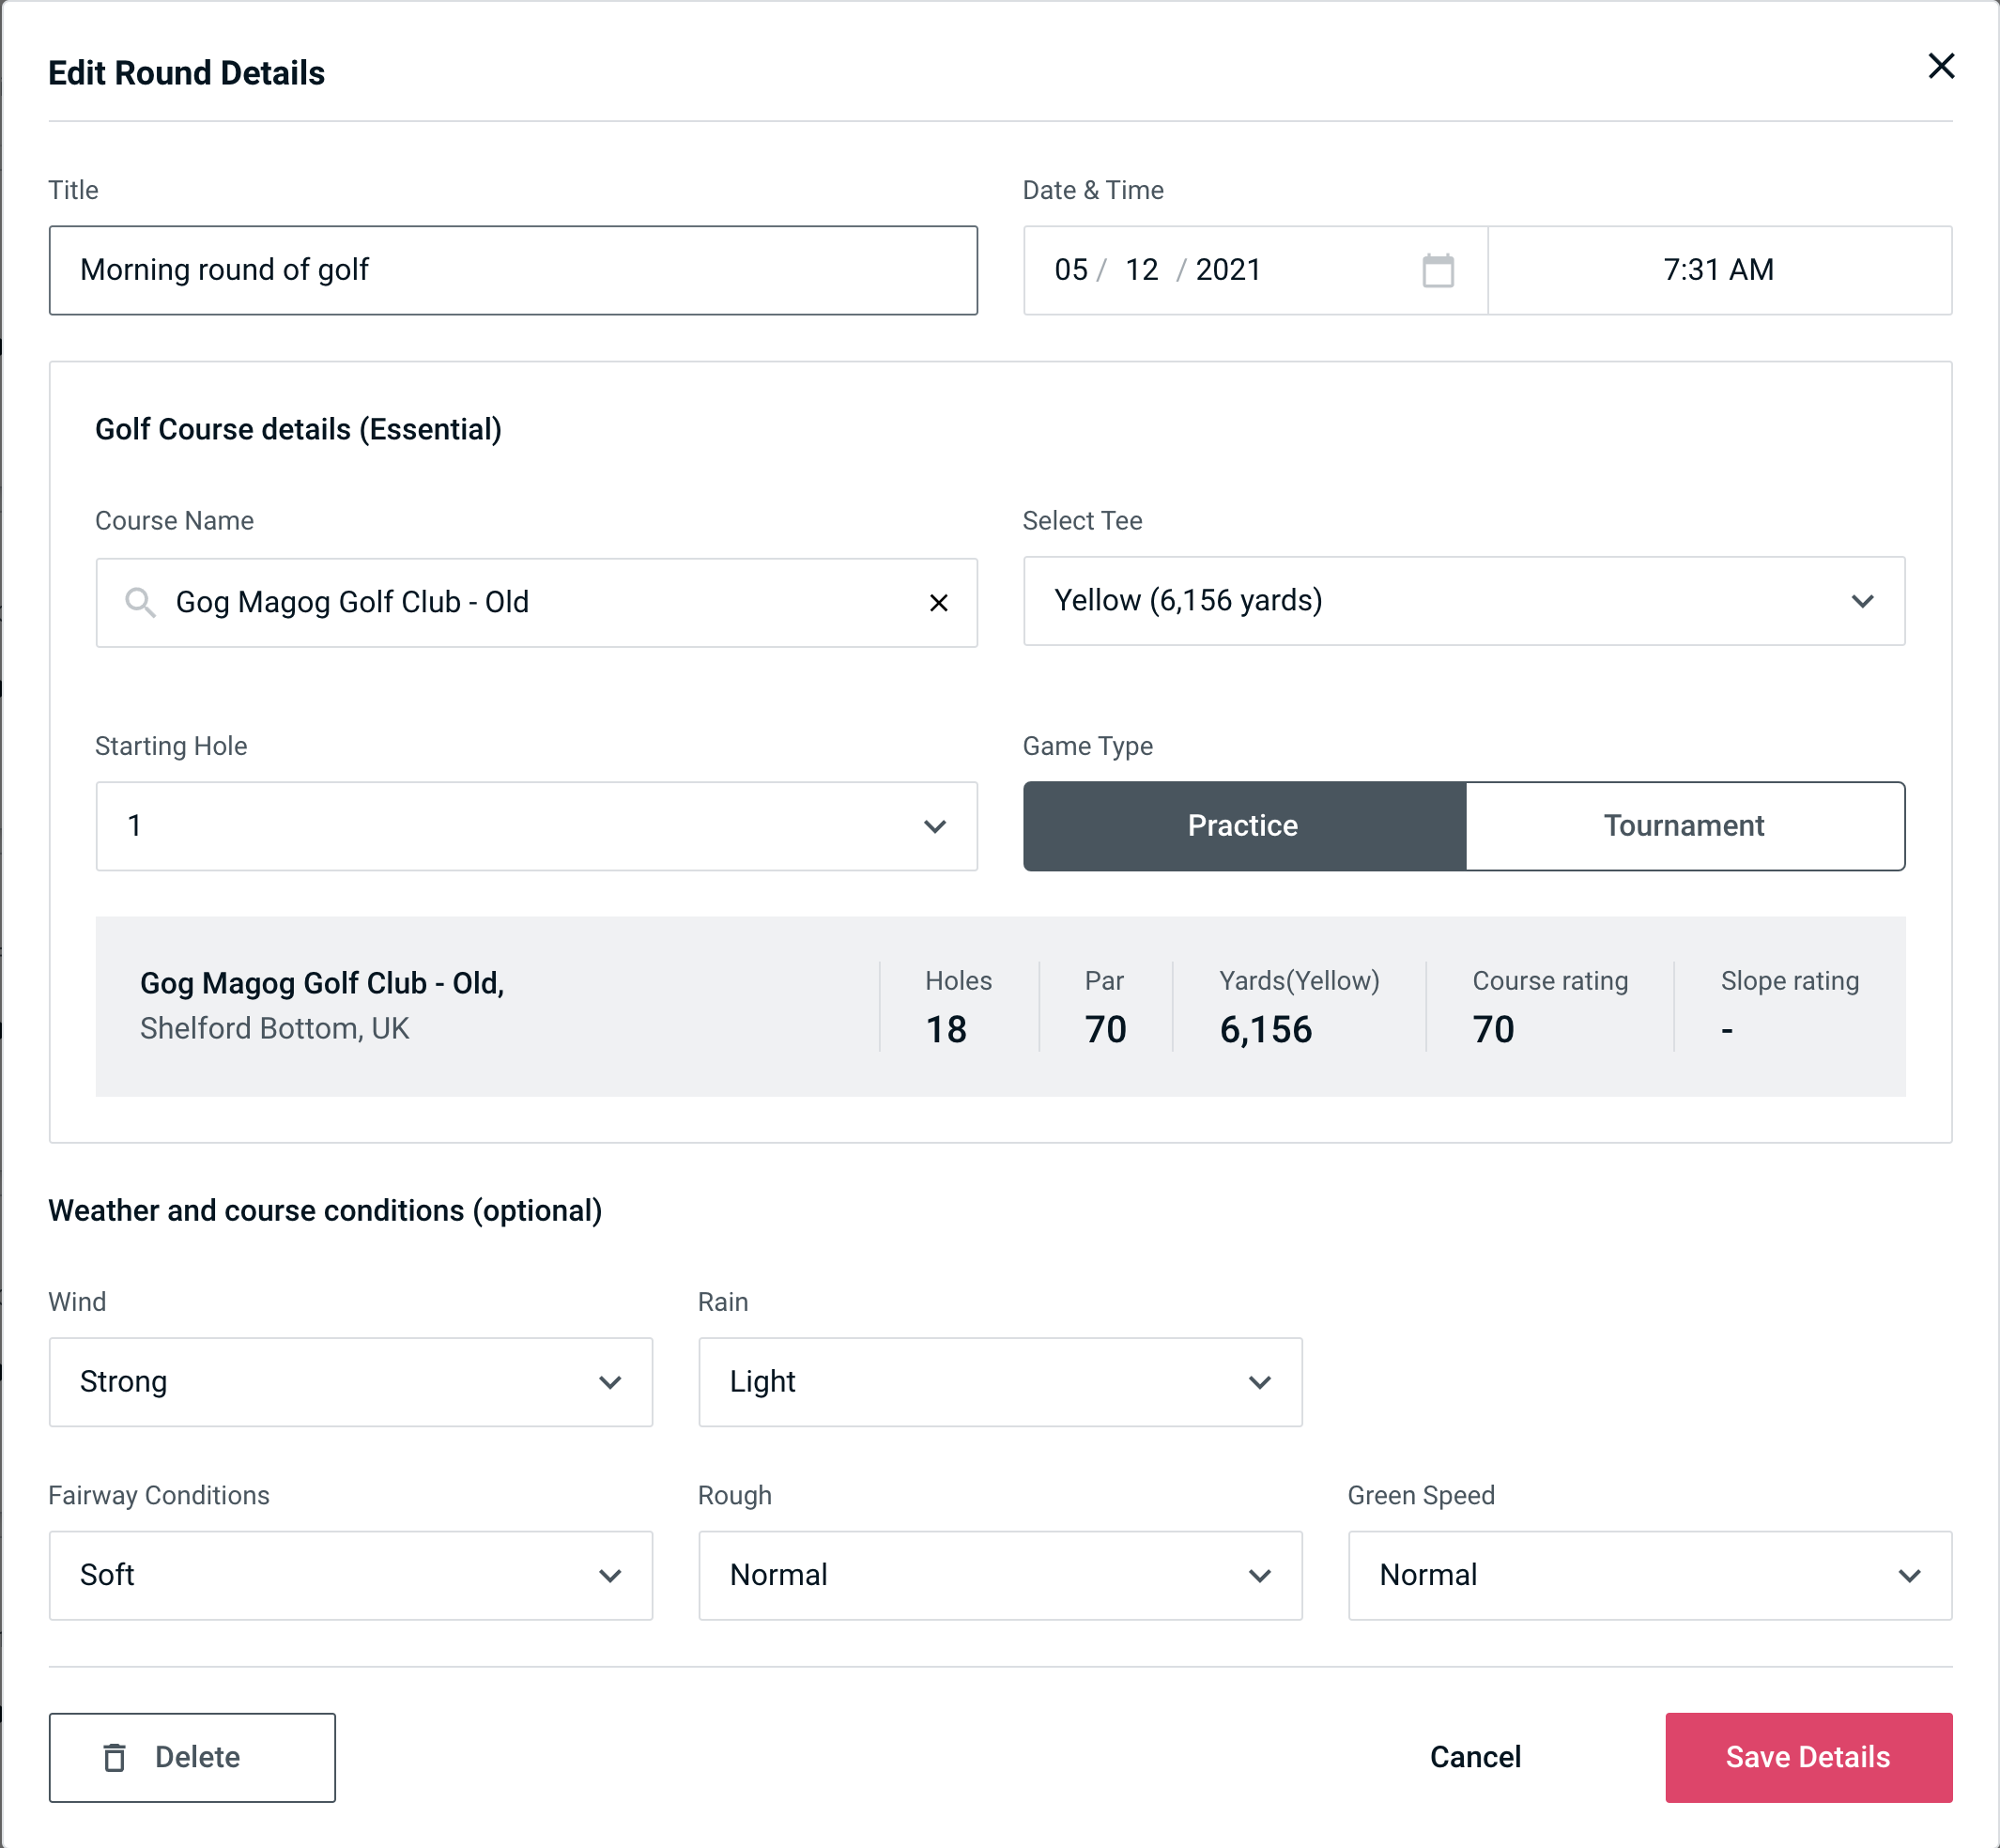This screenshot has height=1848, width=2000.
Task: Open the Fairway Conditions dropdown
Action: (x=348, y=1575)
